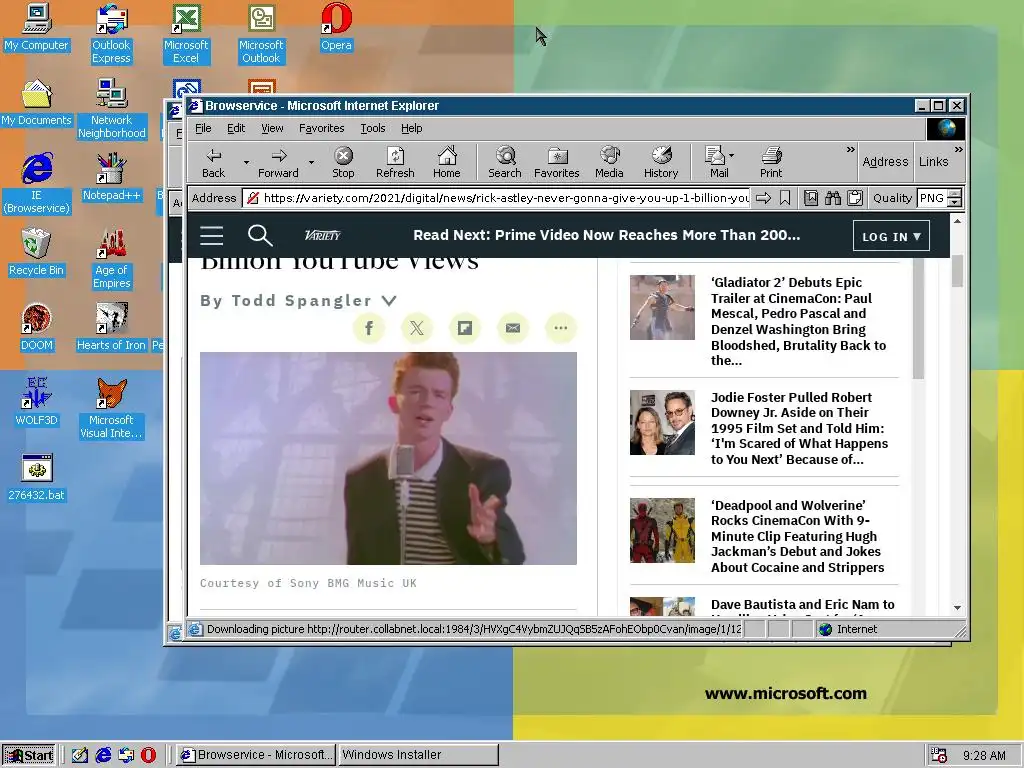This screenshot has width=1024, height=768.
Task: Stop the page from loading
Action: [344, 162]
